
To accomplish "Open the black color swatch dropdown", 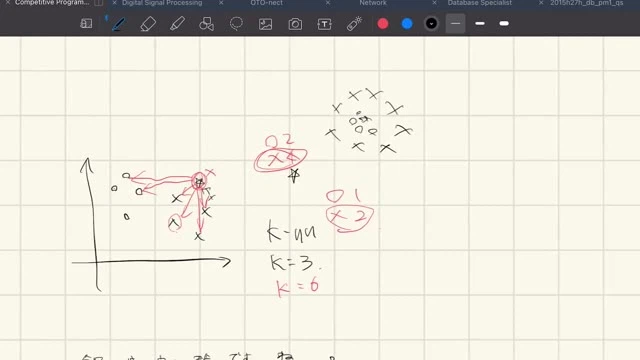I will 431,24.
